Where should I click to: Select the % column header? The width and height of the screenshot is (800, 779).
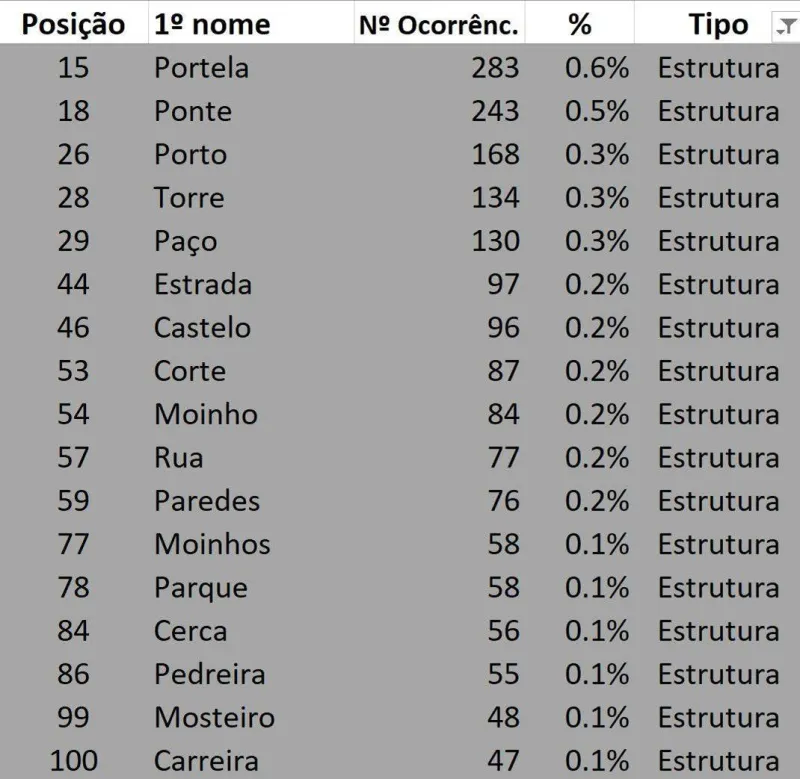coord(580,24)
